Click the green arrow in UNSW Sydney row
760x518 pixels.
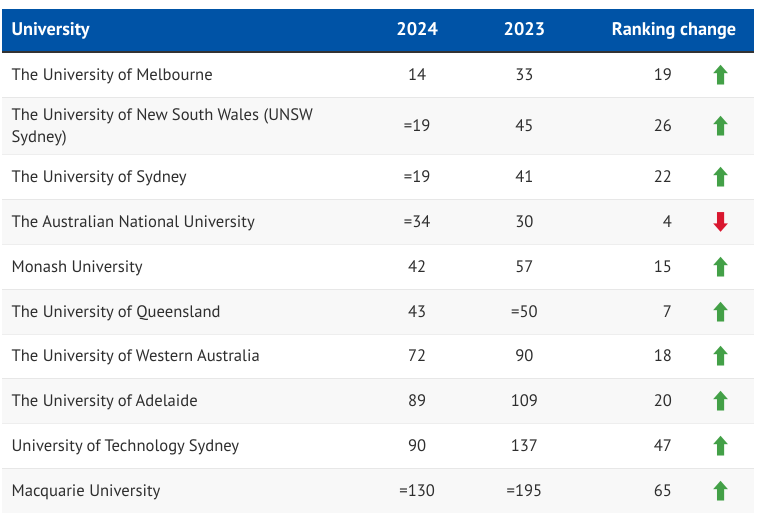720,126
